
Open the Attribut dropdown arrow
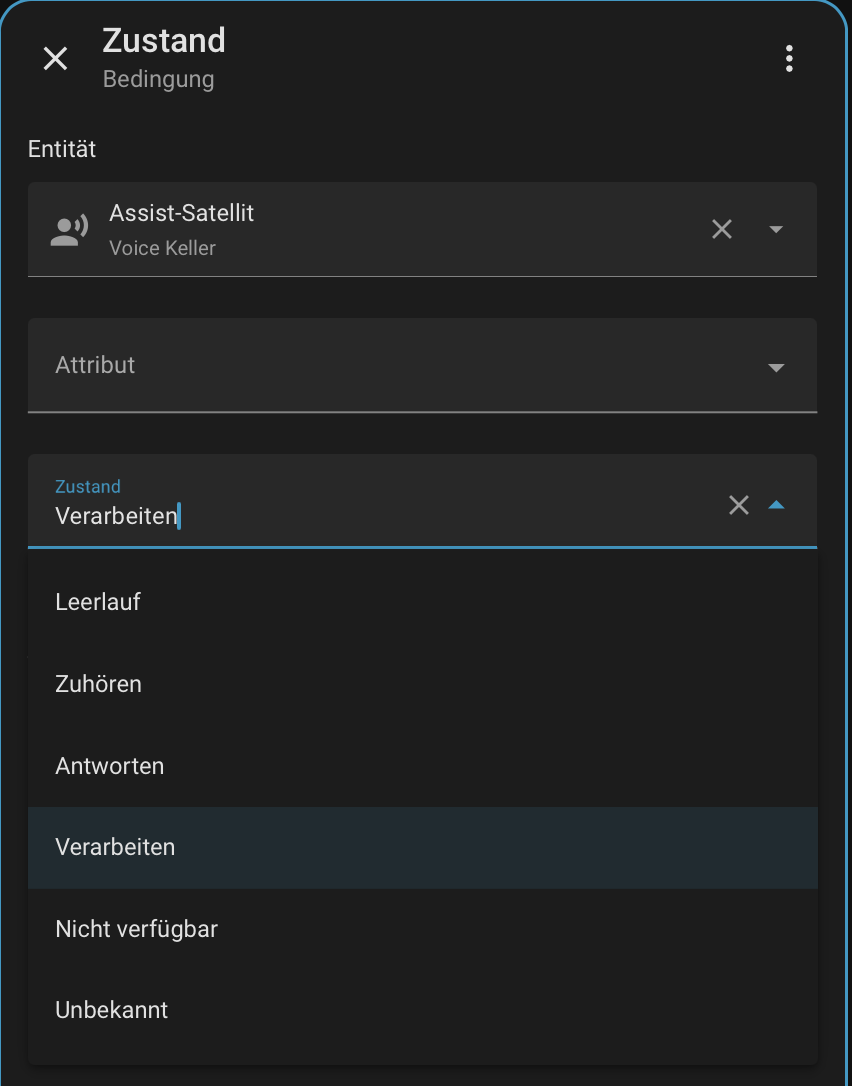tap(776, 367)
